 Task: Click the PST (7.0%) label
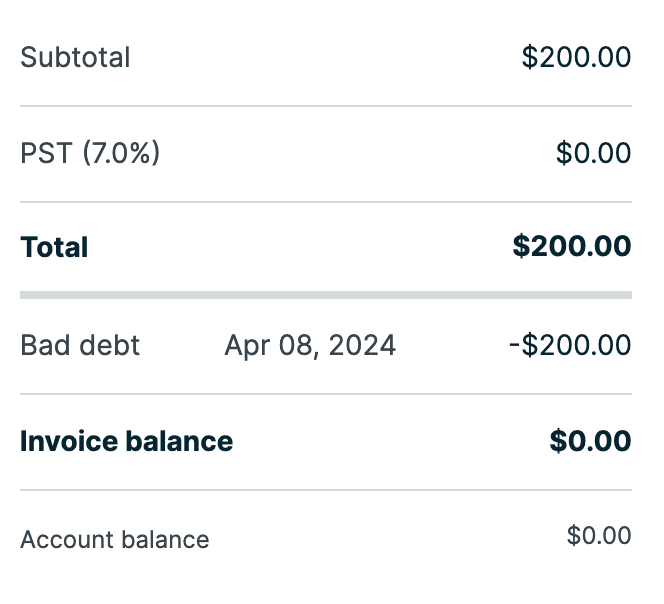point(90,153)
